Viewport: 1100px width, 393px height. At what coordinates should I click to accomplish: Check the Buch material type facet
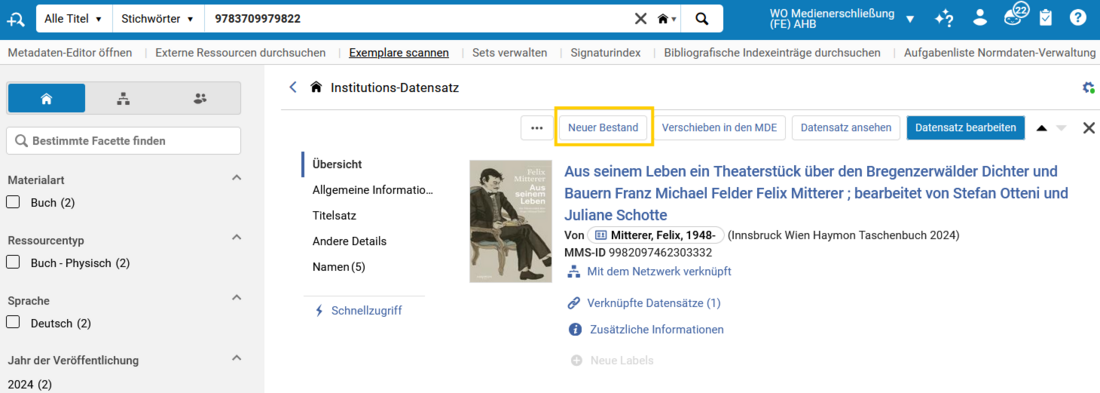13,203
